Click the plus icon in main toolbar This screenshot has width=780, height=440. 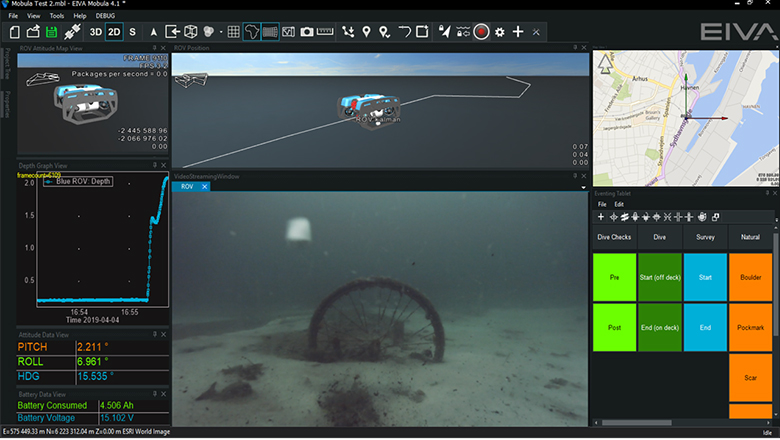tap(518, 32)
